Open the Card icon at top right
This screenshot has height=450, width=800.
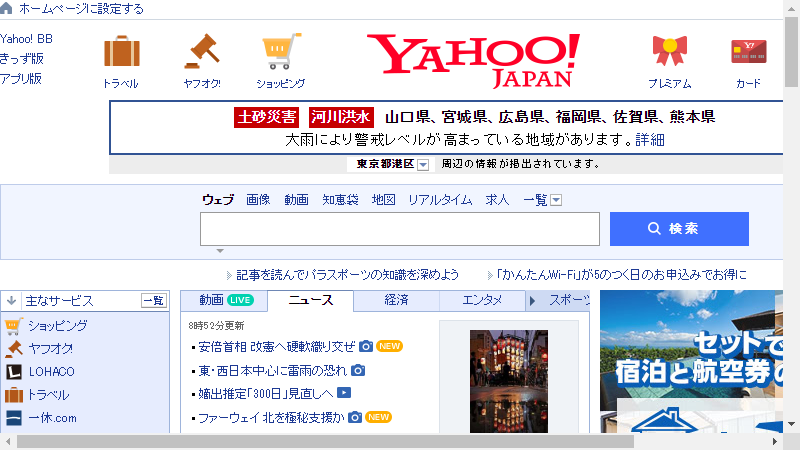[748, 51]
